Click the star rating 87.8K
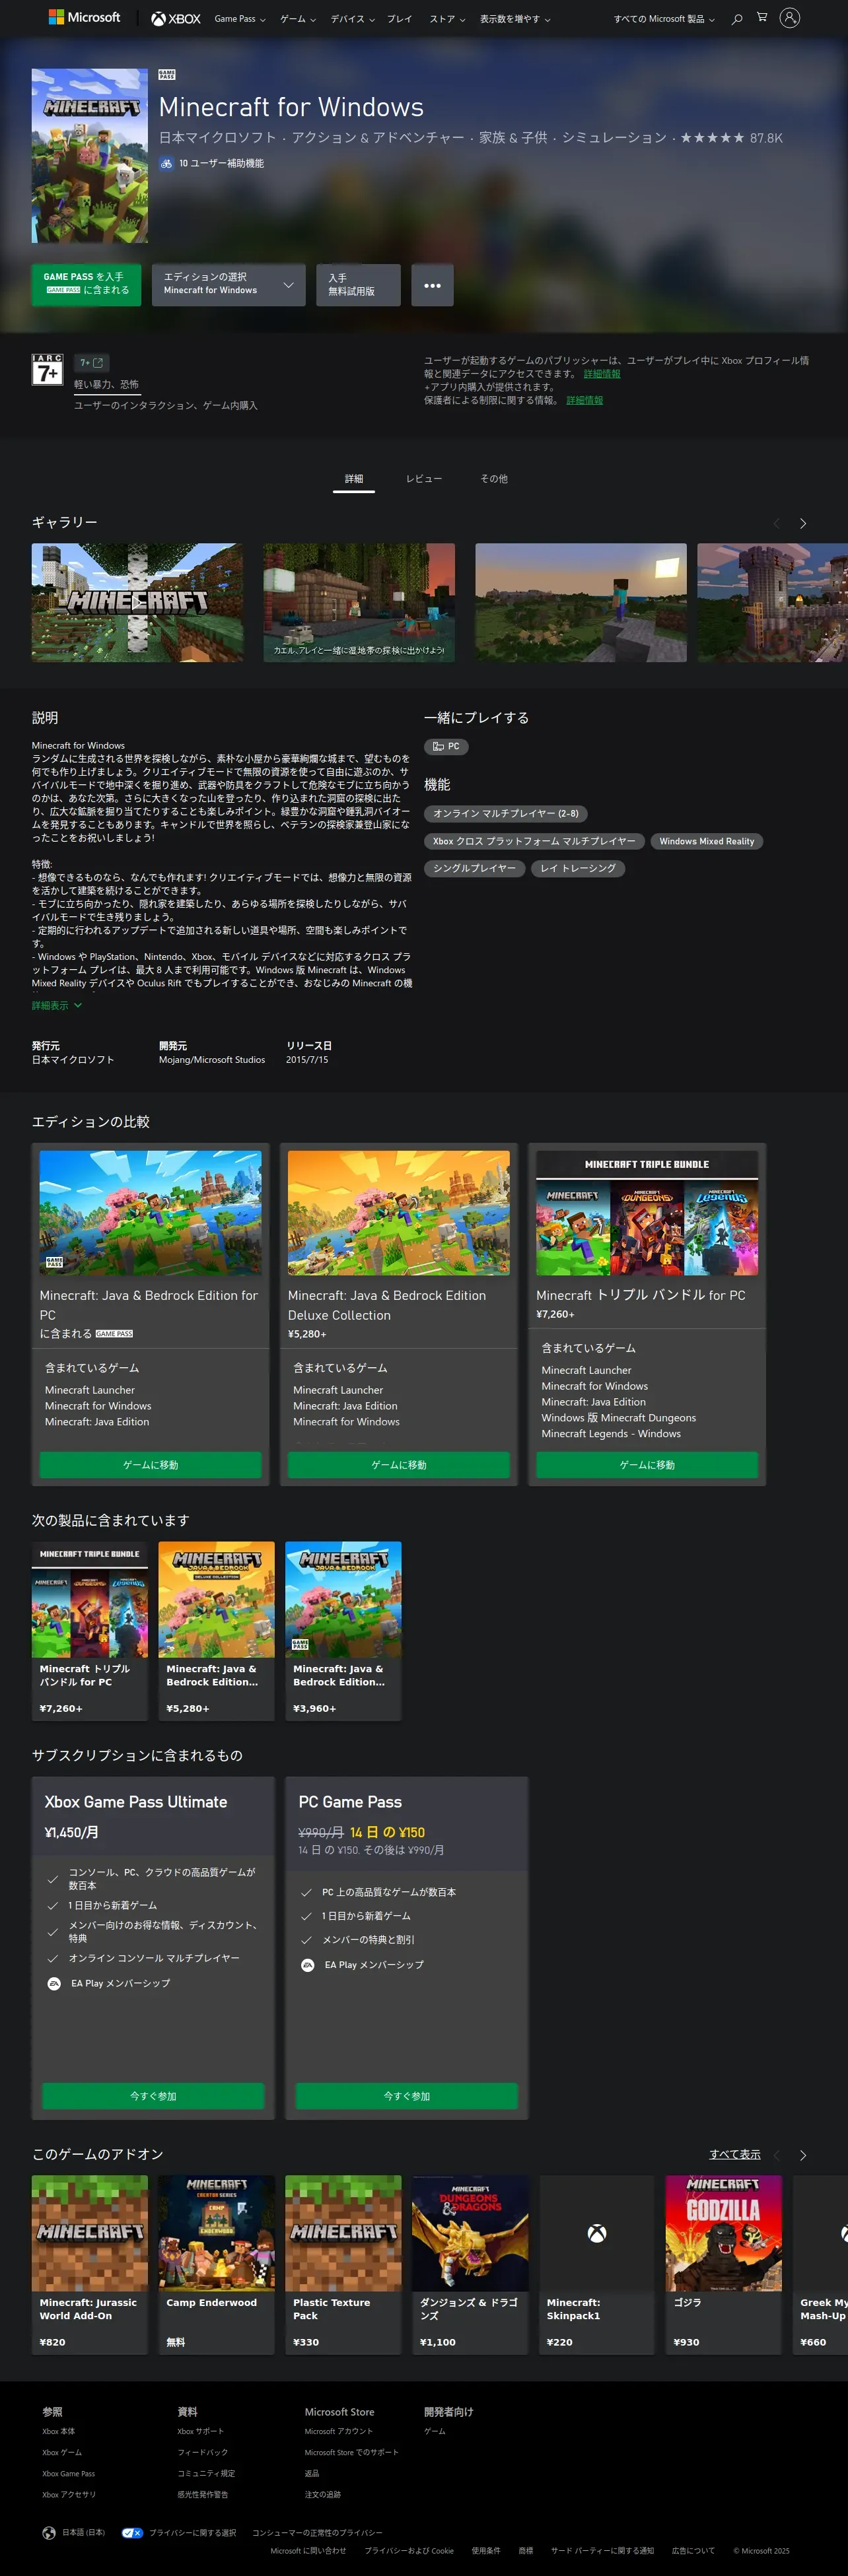This screenshot has width=848, height=2576. pyautogui.click(x=731, y=138)
